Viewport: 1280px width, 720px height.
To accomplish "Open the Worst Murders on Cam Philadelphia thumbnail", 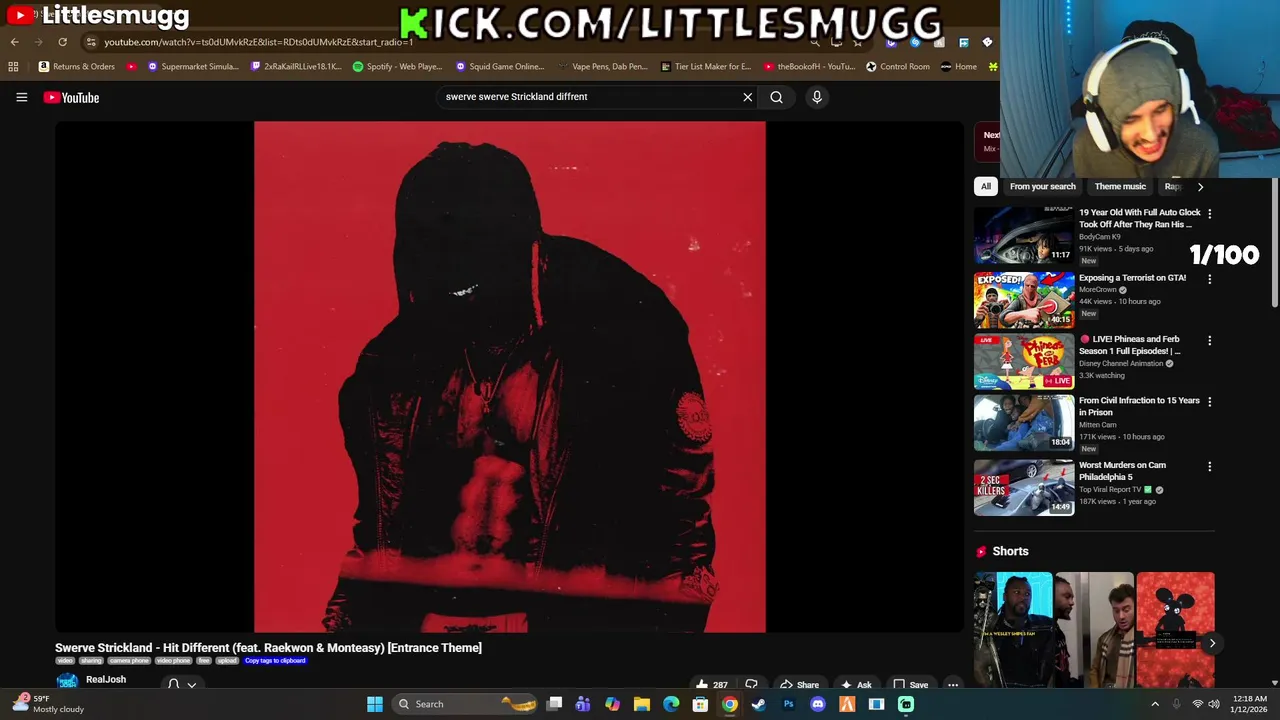I will pos(1024,487).
